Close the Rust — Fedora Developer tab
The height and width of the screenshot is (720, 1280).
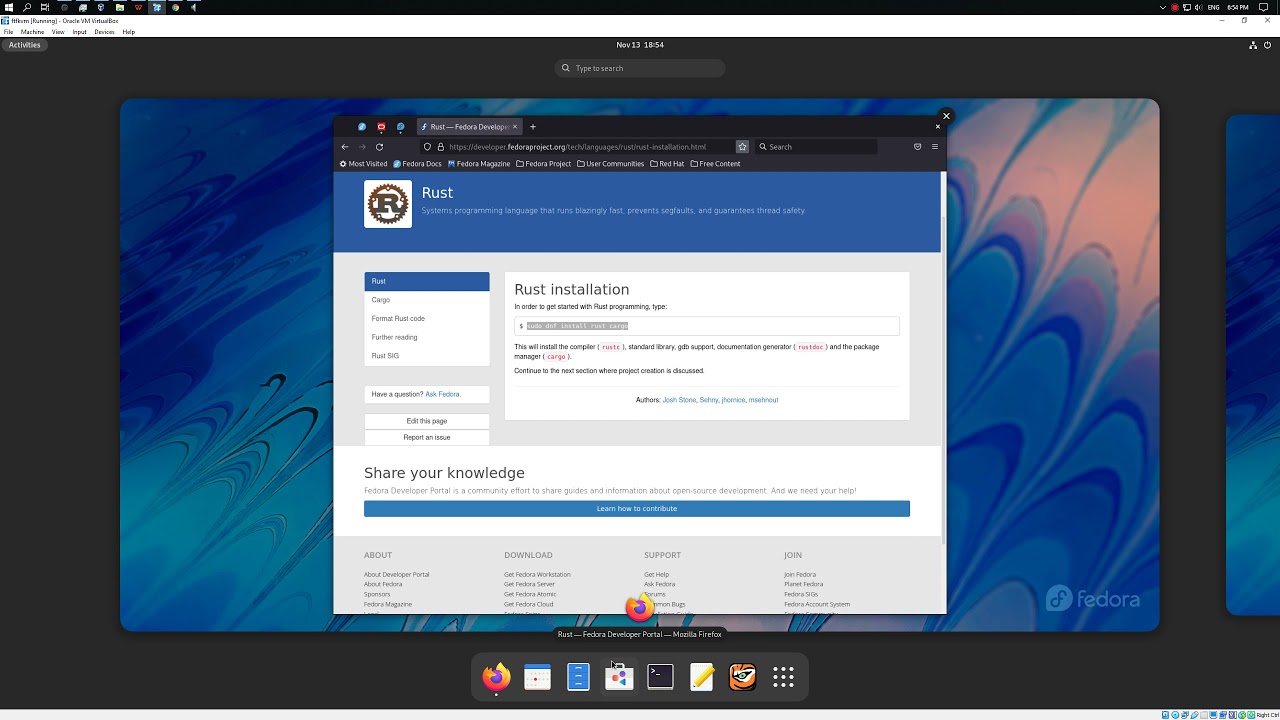[515, 127]
